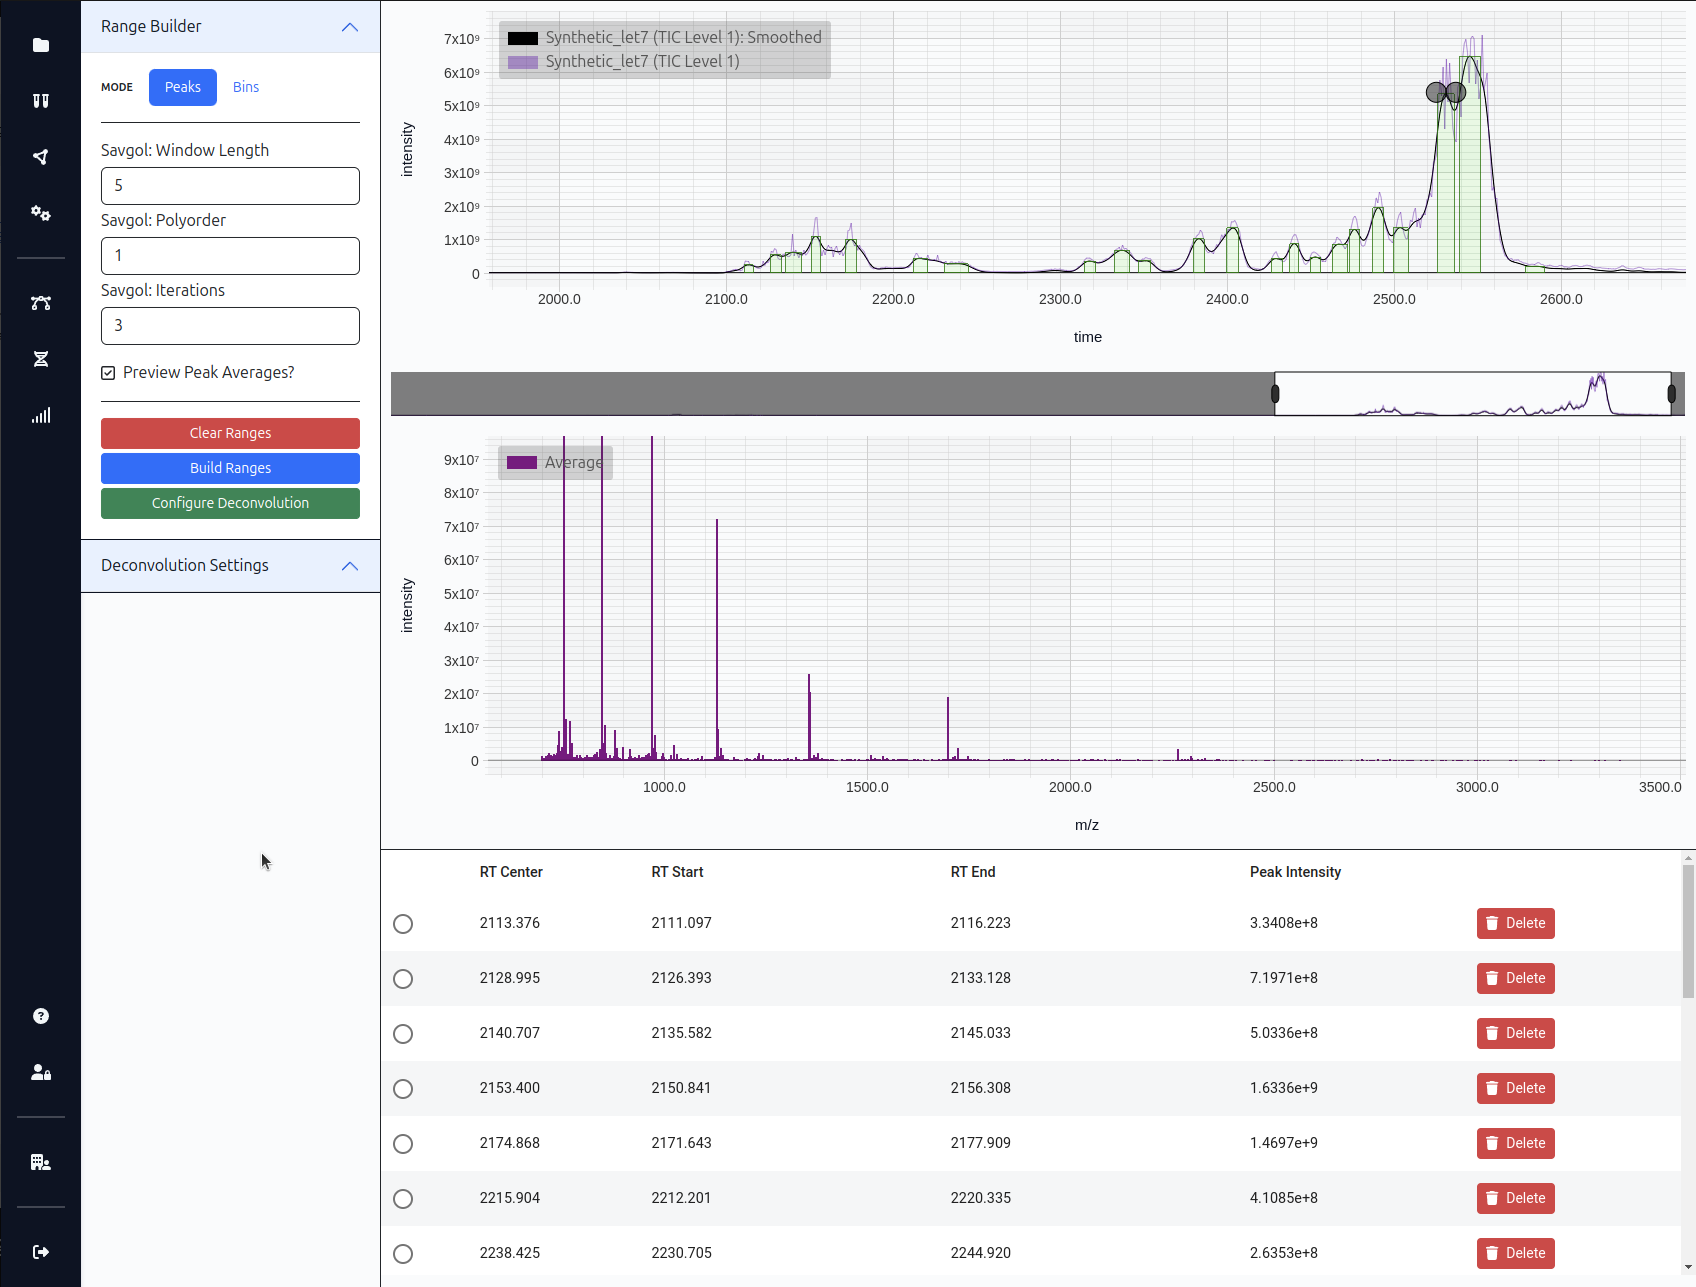Delete the 2215.904 range row
The image size is (1696, 1287).
click(x=1515, y=1198)
